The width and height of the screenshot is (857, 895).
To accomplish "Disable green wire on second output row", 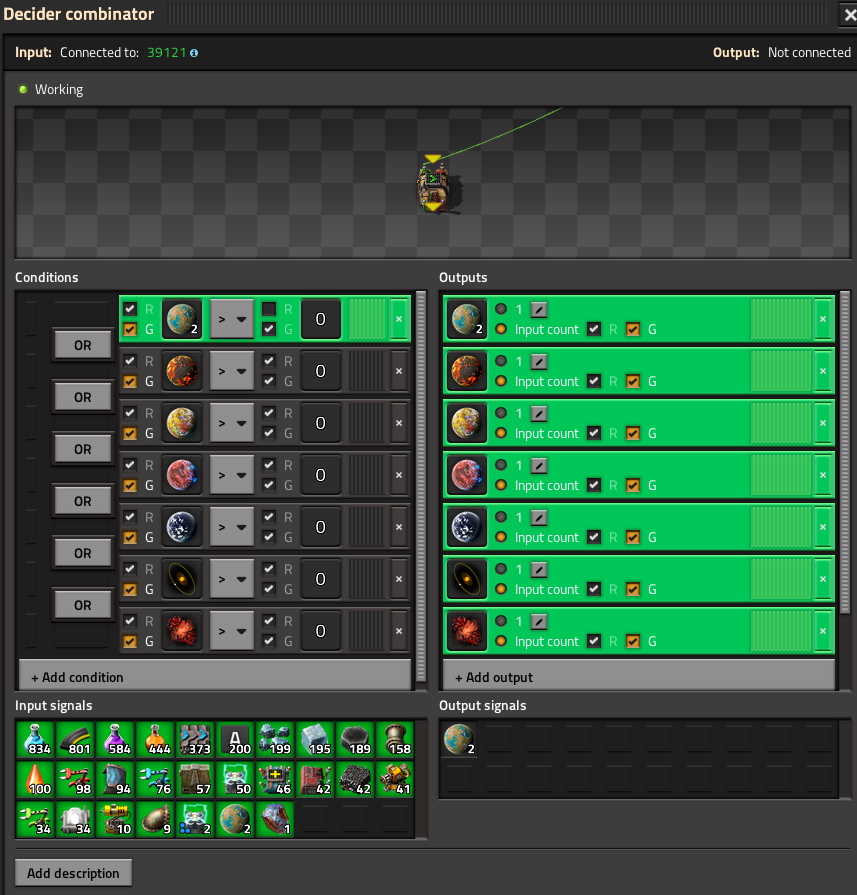I will click(x=633, y=381).
